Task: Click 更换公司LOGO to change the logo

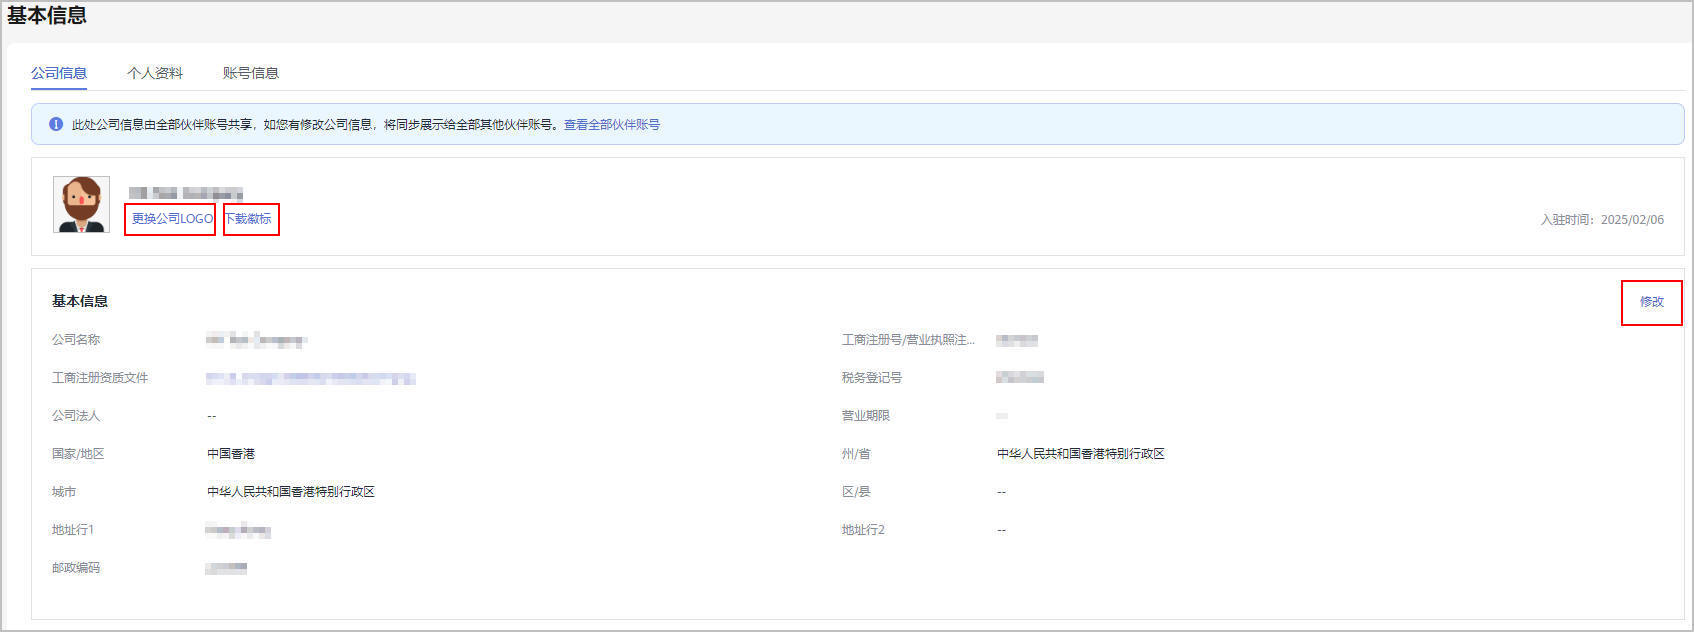Action: click(172, 219)
